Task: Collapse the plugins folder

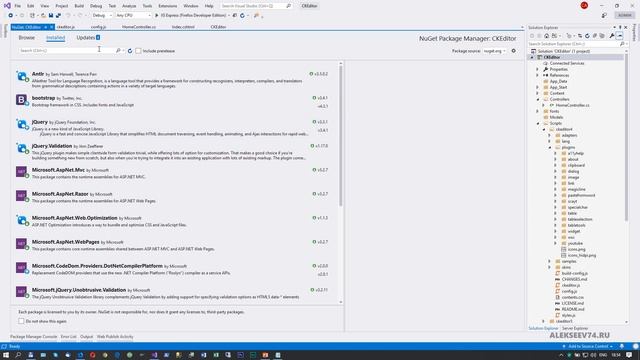Action: [x=549, y=147]
